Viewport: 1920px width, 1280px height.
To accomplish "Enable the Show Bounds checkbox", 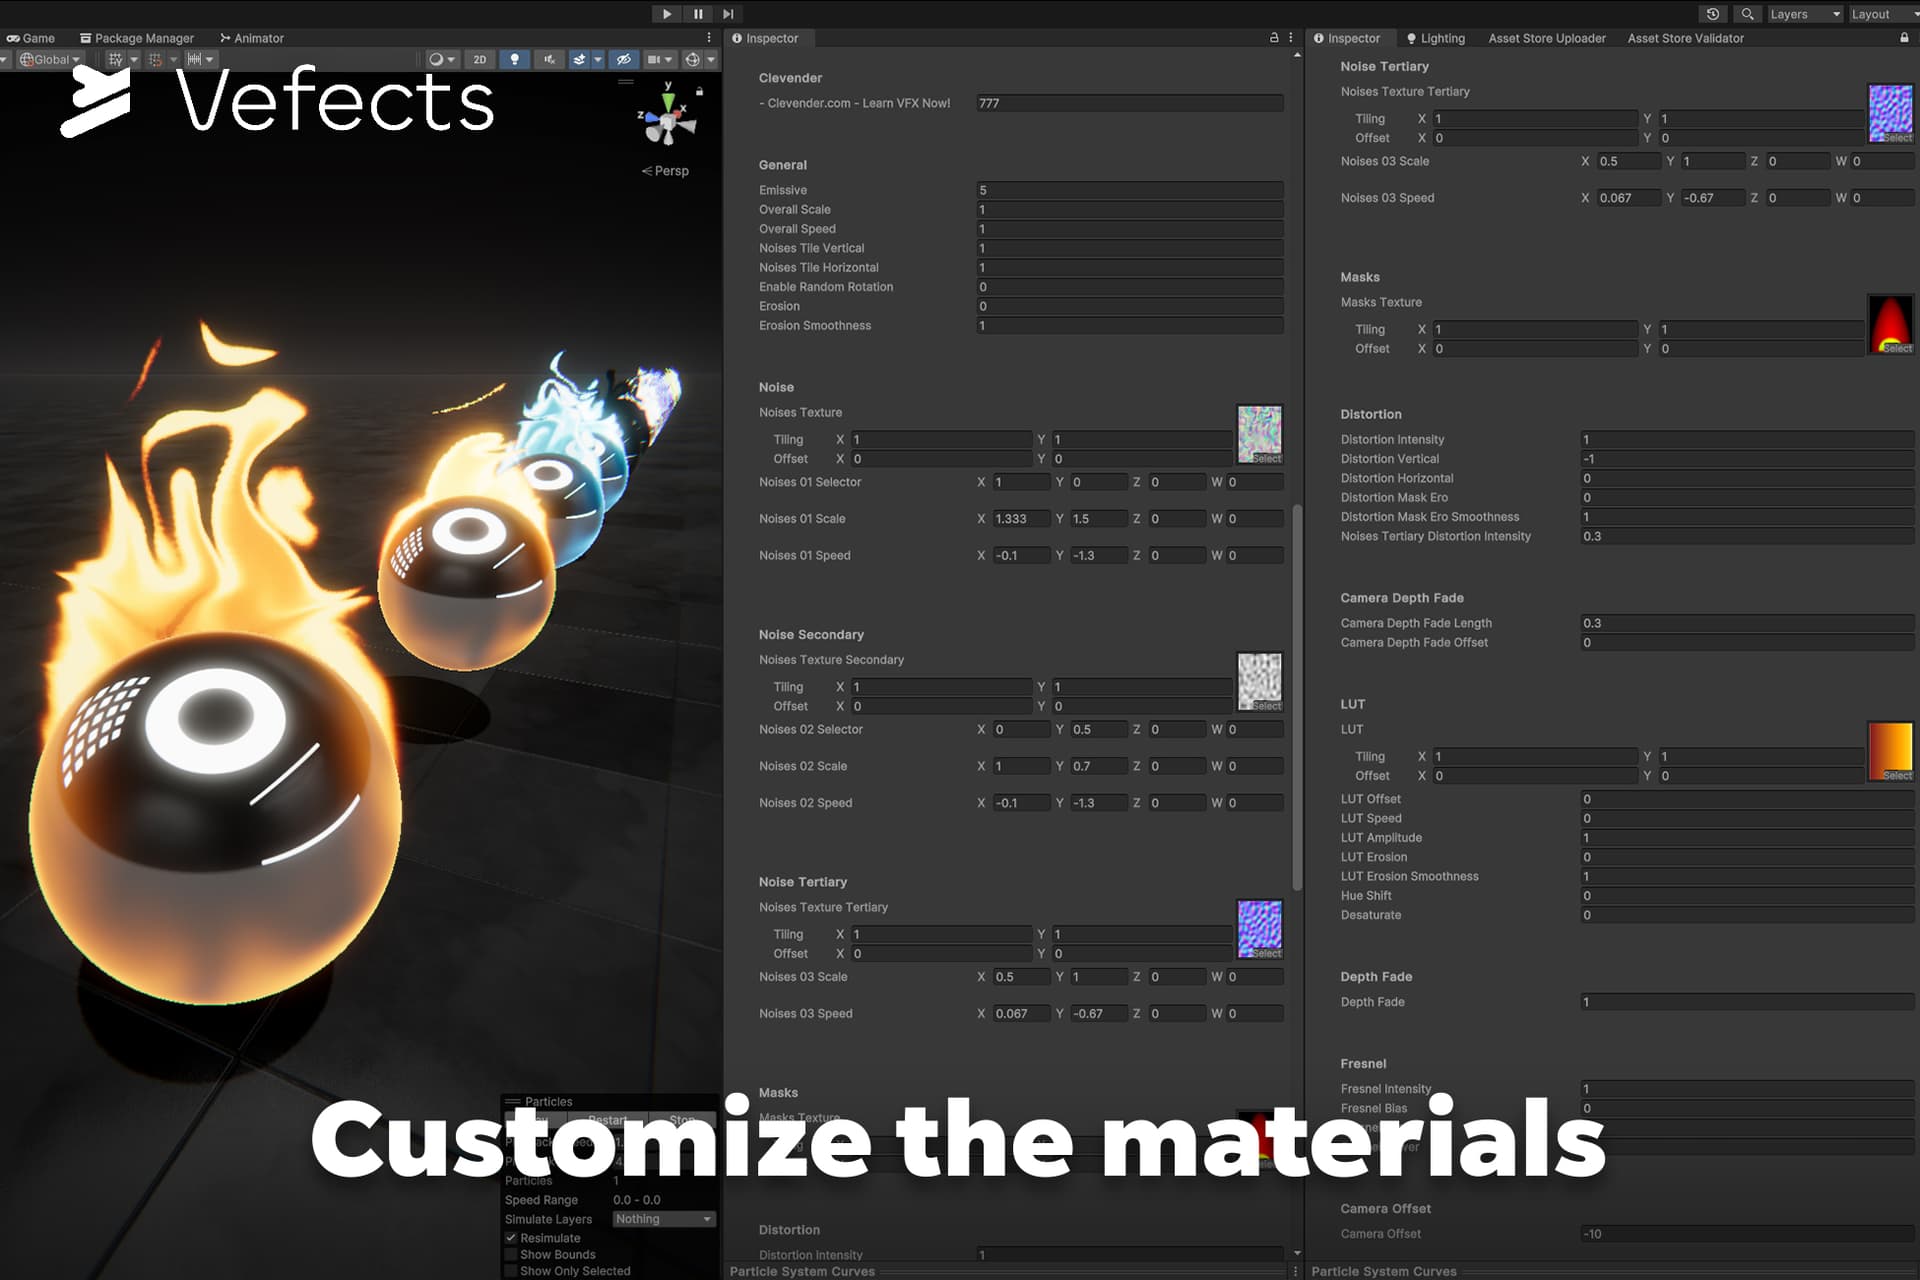I will [511, 1254].
